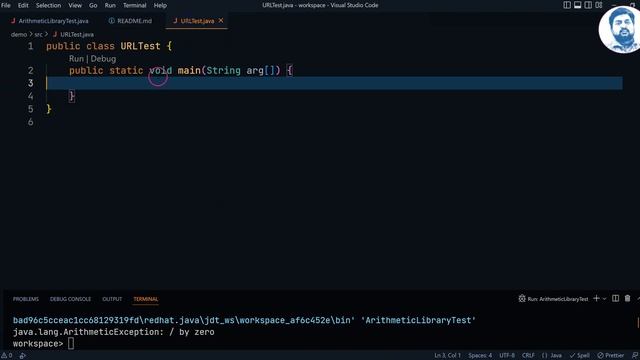Toggle bottom panel layout icon
640x360 pixels.
[x=578, y=5]
